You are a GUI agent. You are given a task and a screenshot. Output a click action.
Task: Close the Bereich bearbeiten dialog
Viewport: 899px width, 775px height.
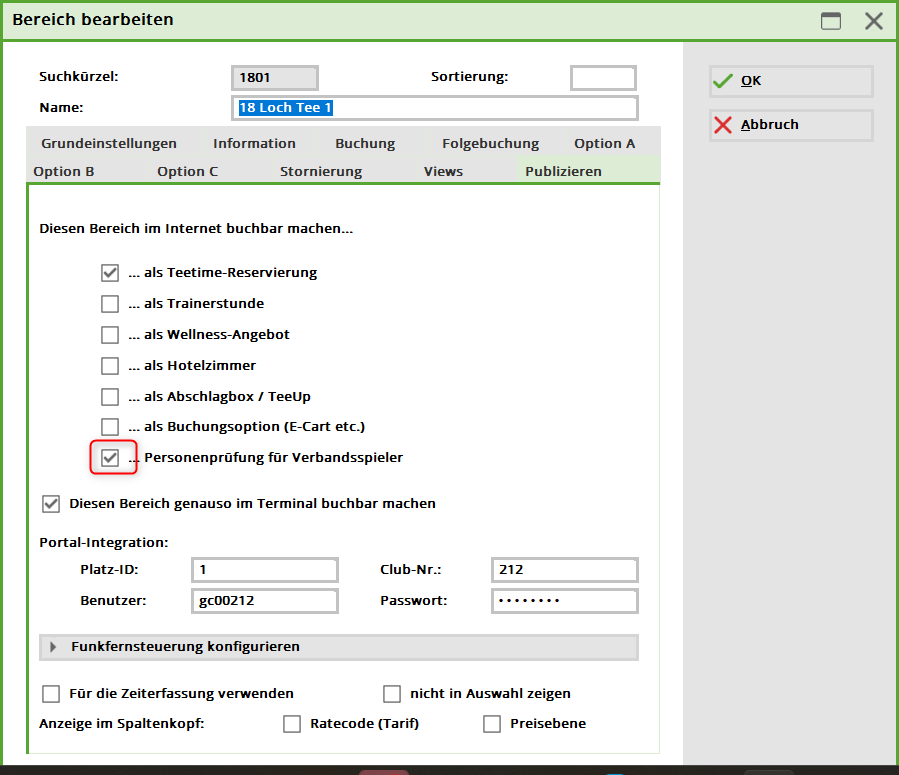click(873, 20)
